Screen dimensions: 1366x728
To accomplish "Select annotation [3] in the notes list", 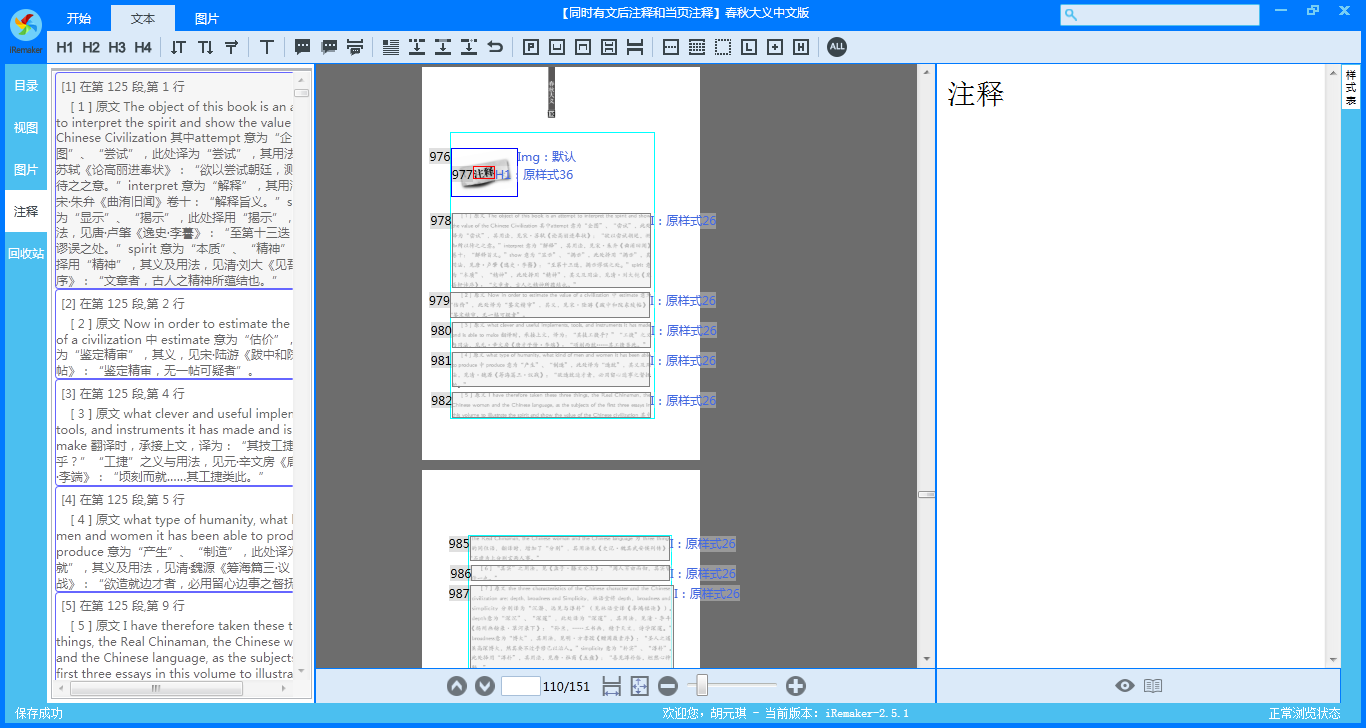I will click(174, 432).
